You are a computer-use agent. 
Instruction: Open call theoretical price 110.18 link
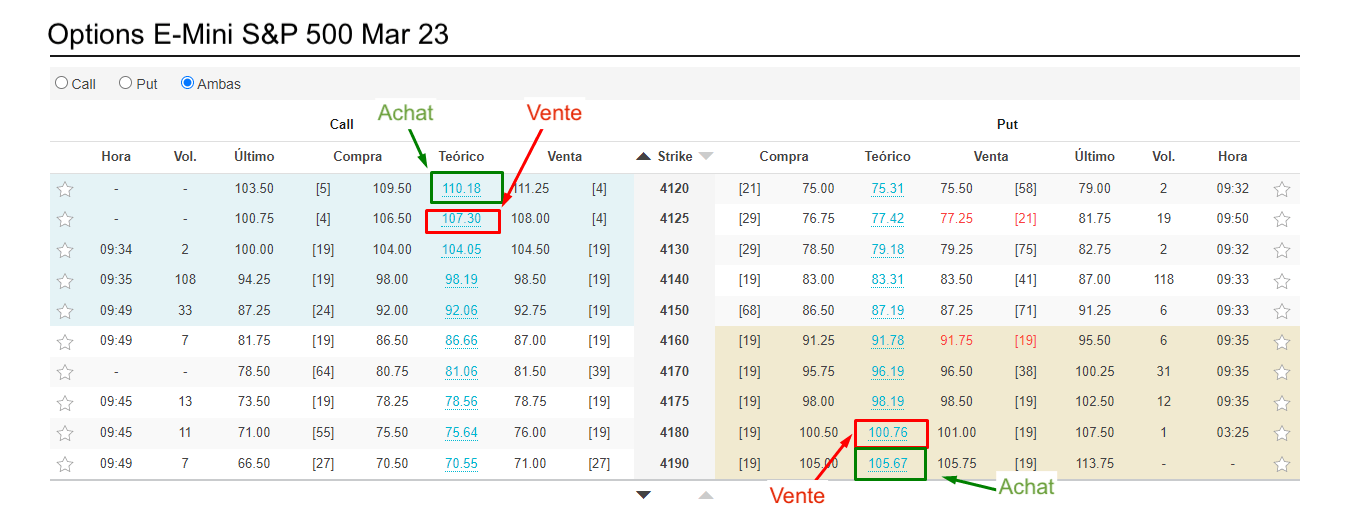pyautogui.click(x=461, y=188)
